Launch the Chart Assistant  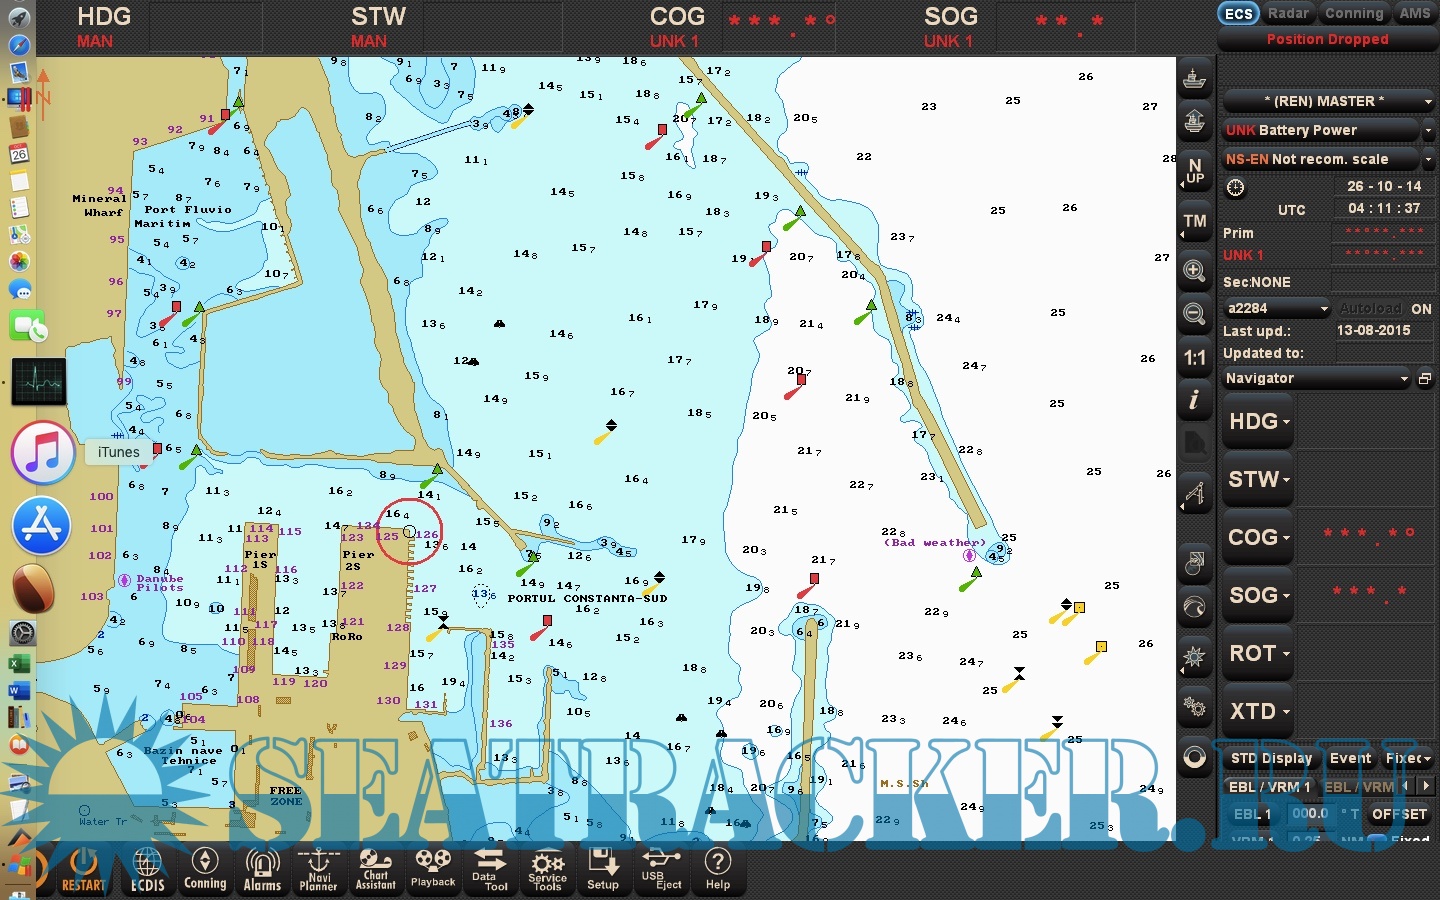coord(376,870)
